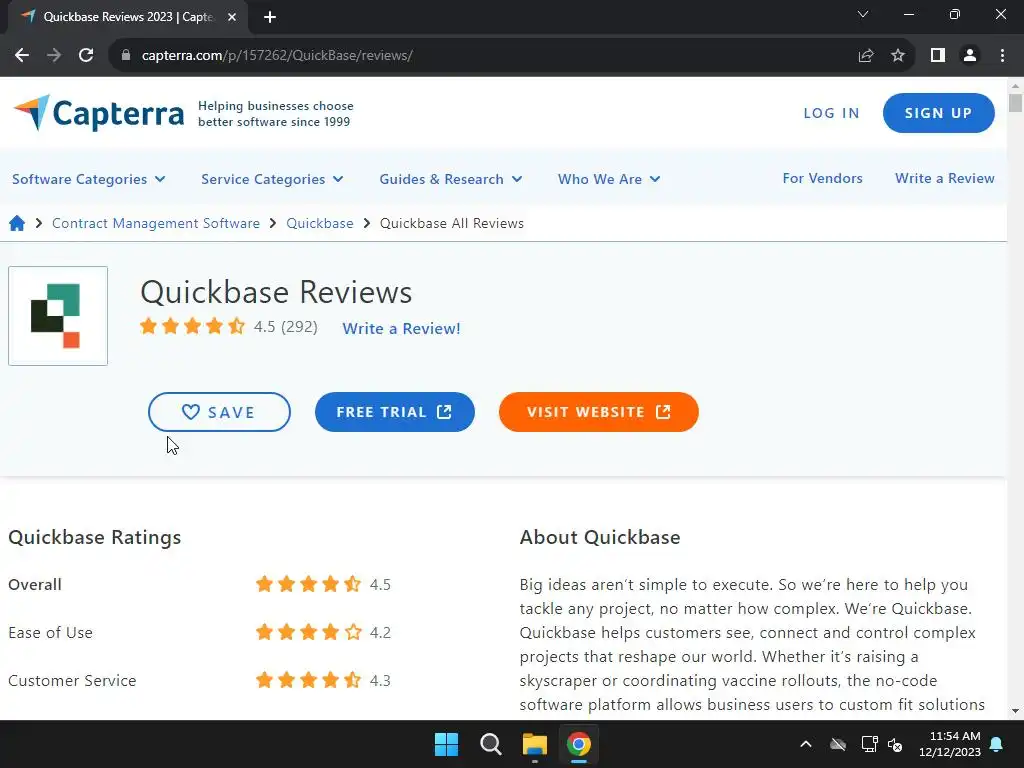Click the Write a Review! link
Image resolution: width=1024 pixels, height=768 pixels.
401,328
